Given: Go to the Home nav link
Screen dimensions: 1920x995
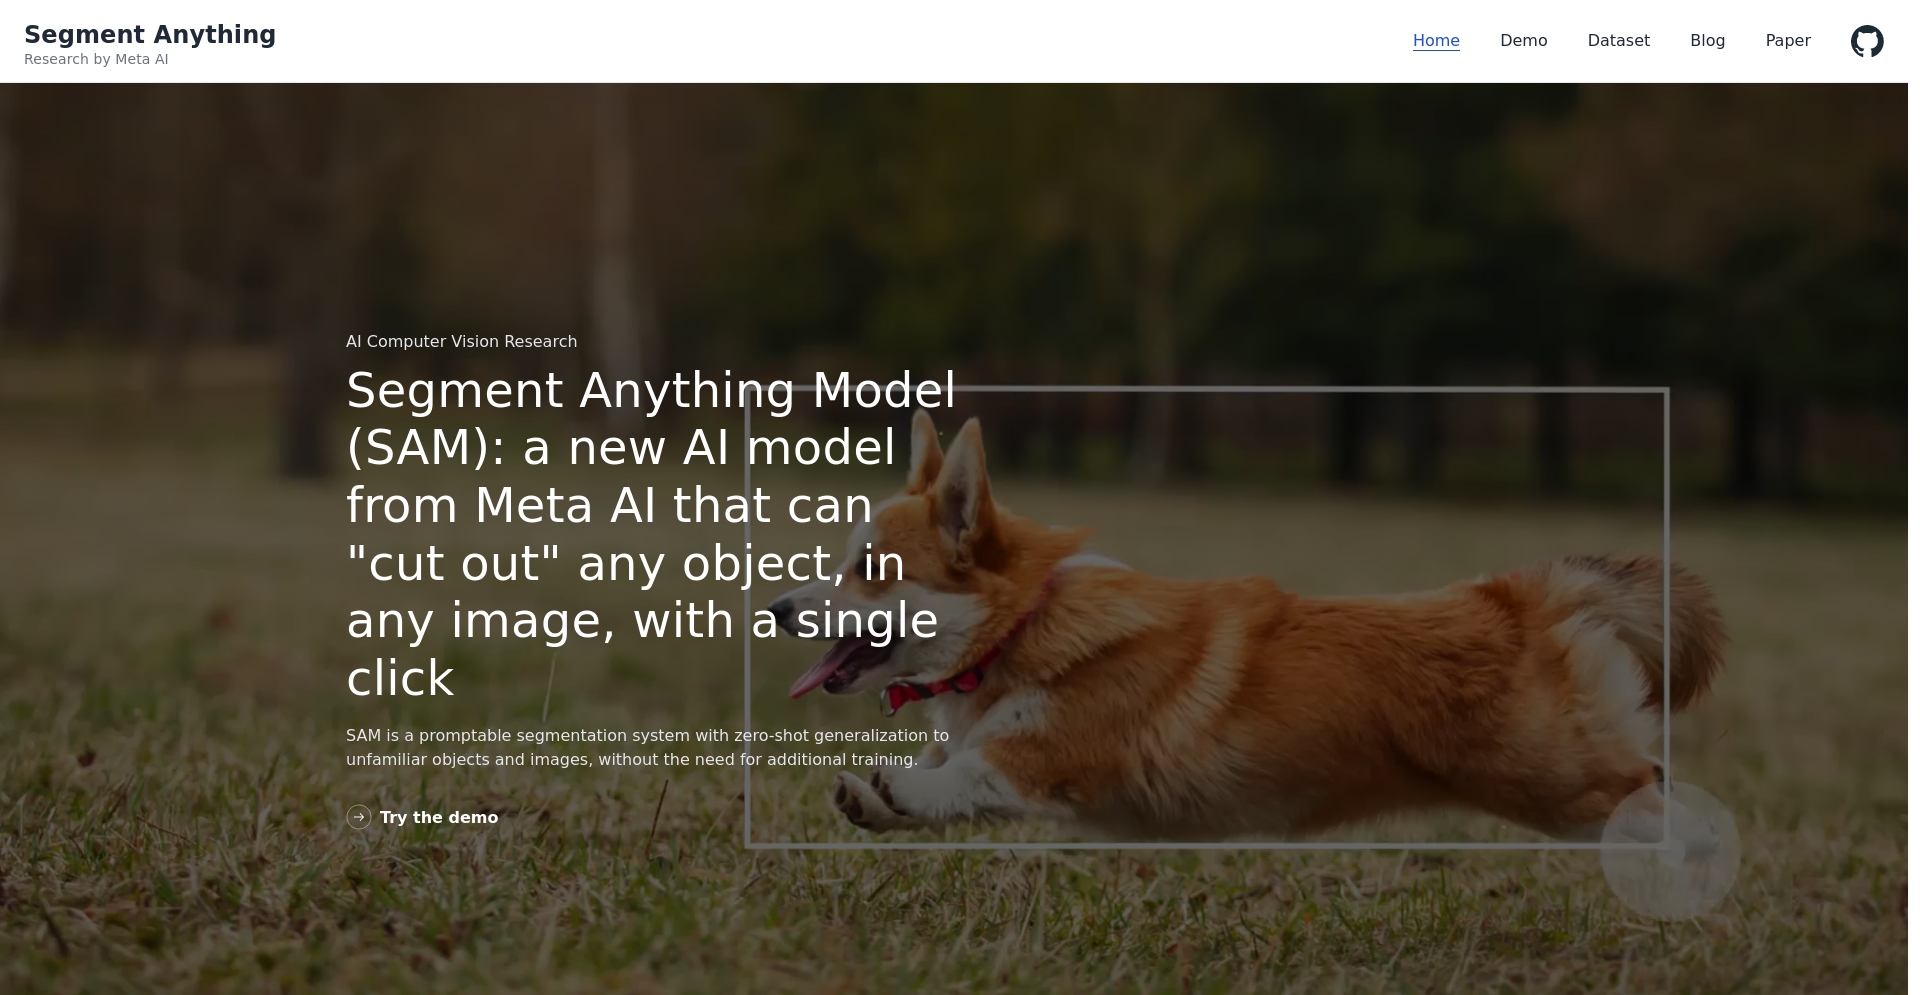Looking at the screenshot, I should pyautogui.click(x=1436, y=41).
